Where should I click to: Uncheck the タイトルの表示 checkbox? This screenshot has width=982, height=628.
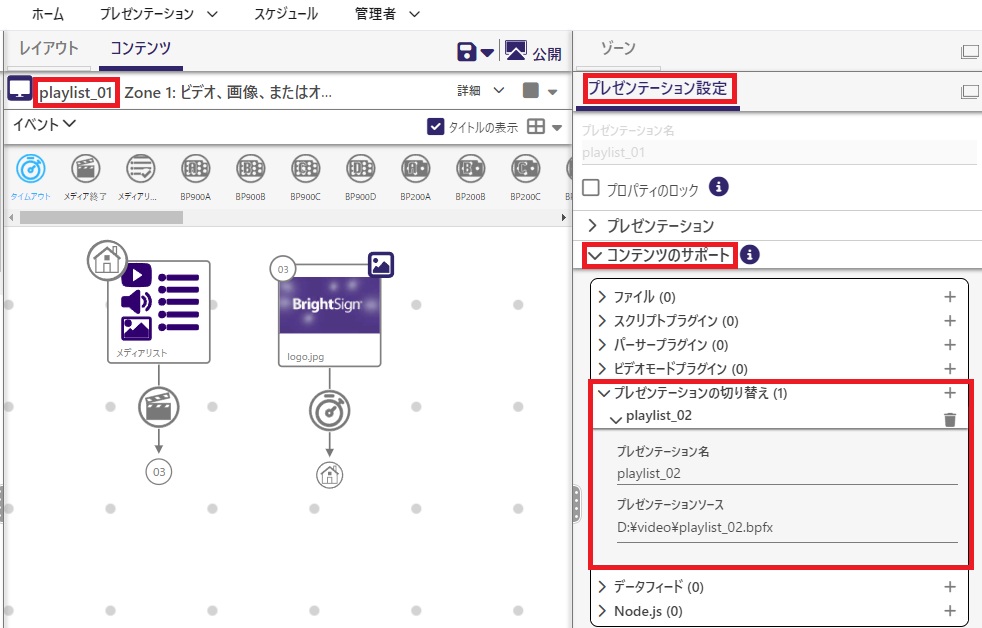pos(435,126)
